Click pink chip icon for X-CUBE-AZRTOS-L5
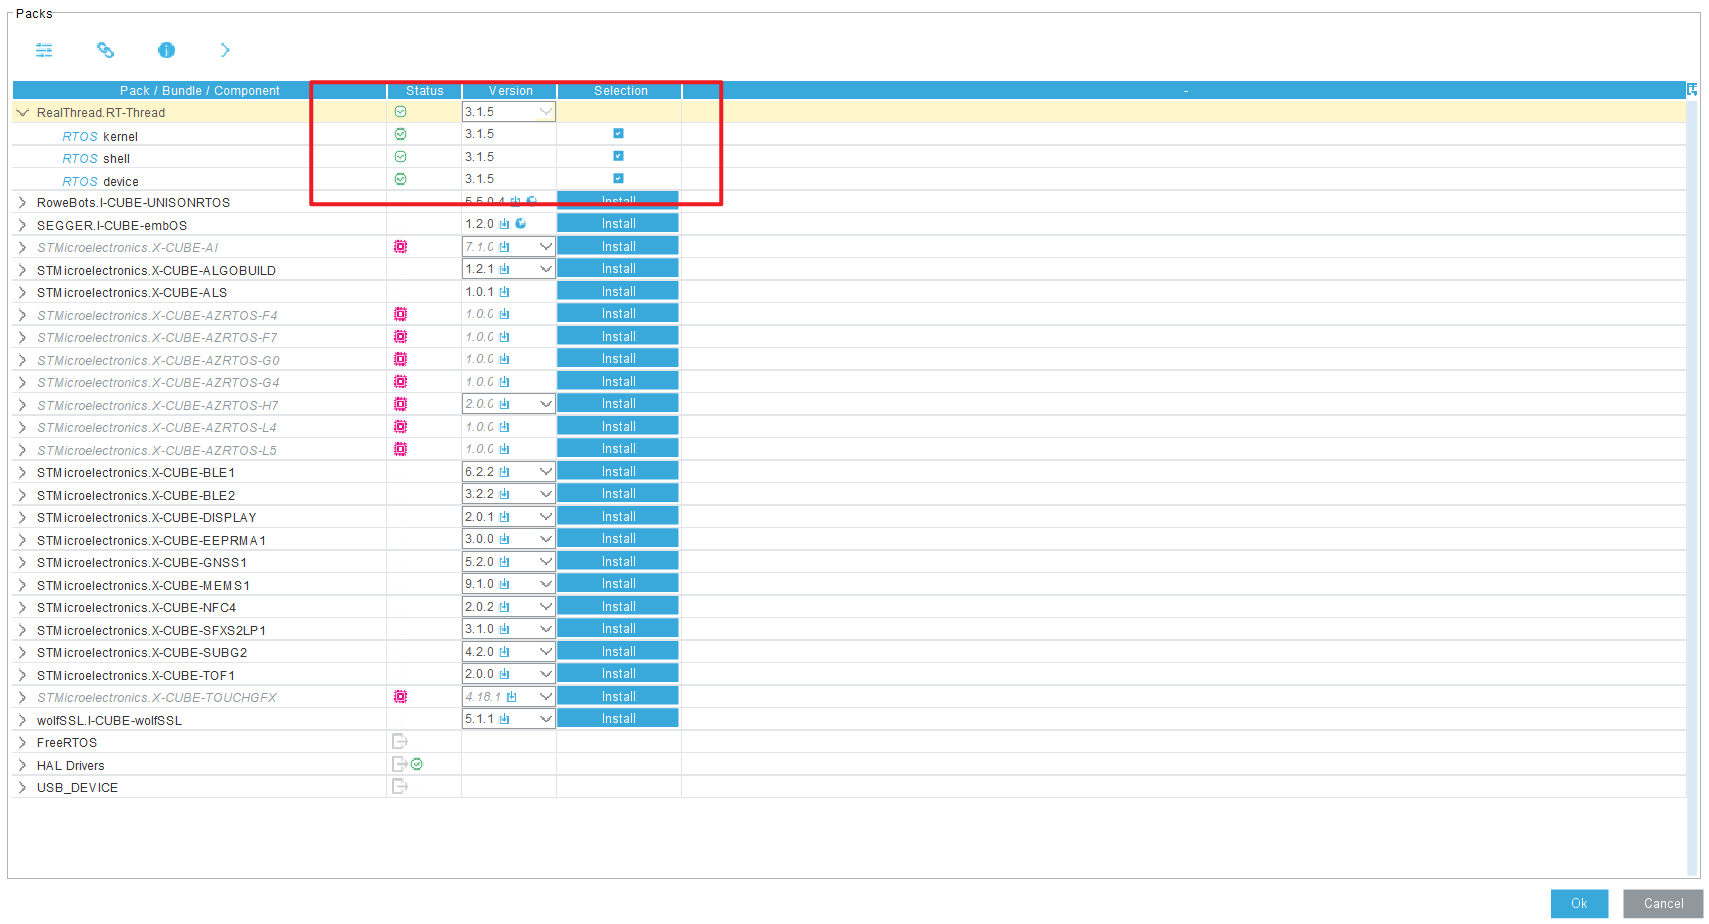Image resolution: width=1709 pixels, height=924 pixels. pos(400,449)
